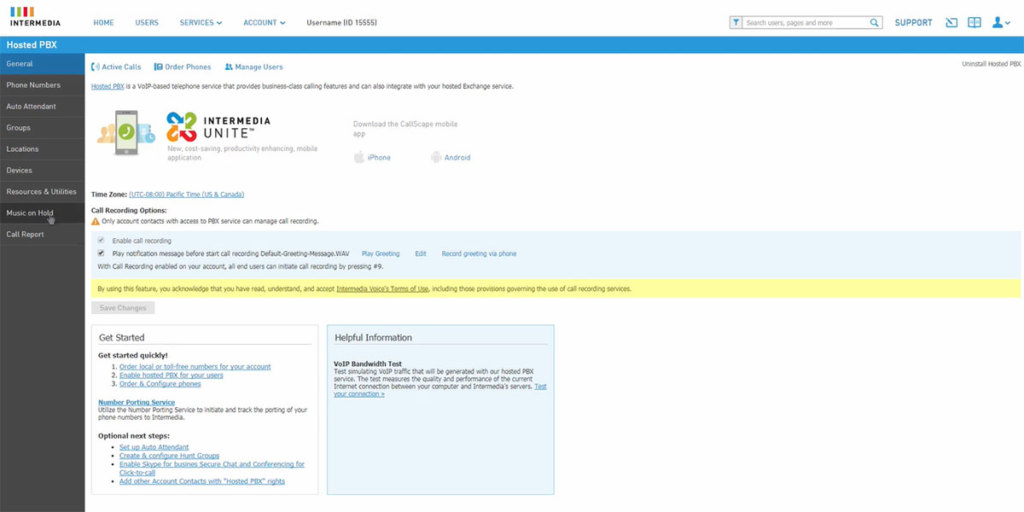Click the Pacific Time zone link

click(186, 194)
